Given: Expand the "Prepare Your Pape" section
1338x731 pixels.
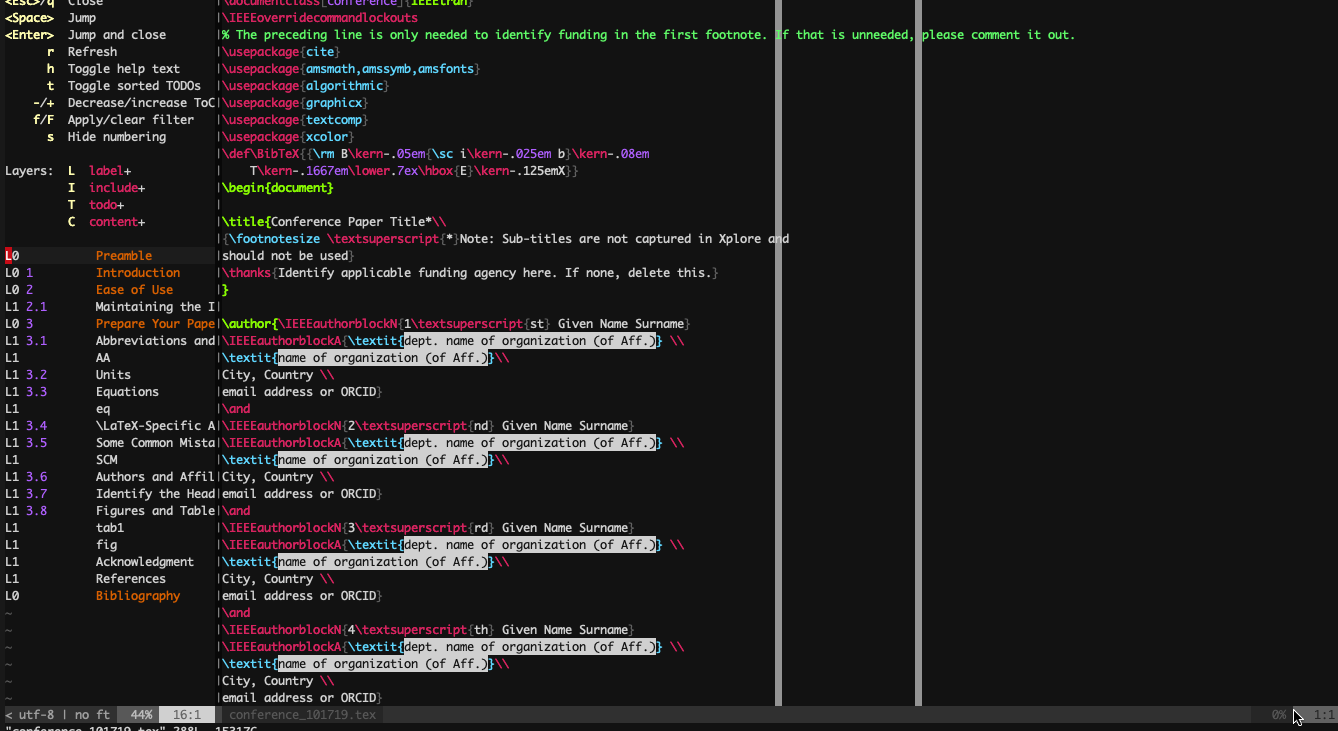Looking at the screenshot, I should [155, 323].
